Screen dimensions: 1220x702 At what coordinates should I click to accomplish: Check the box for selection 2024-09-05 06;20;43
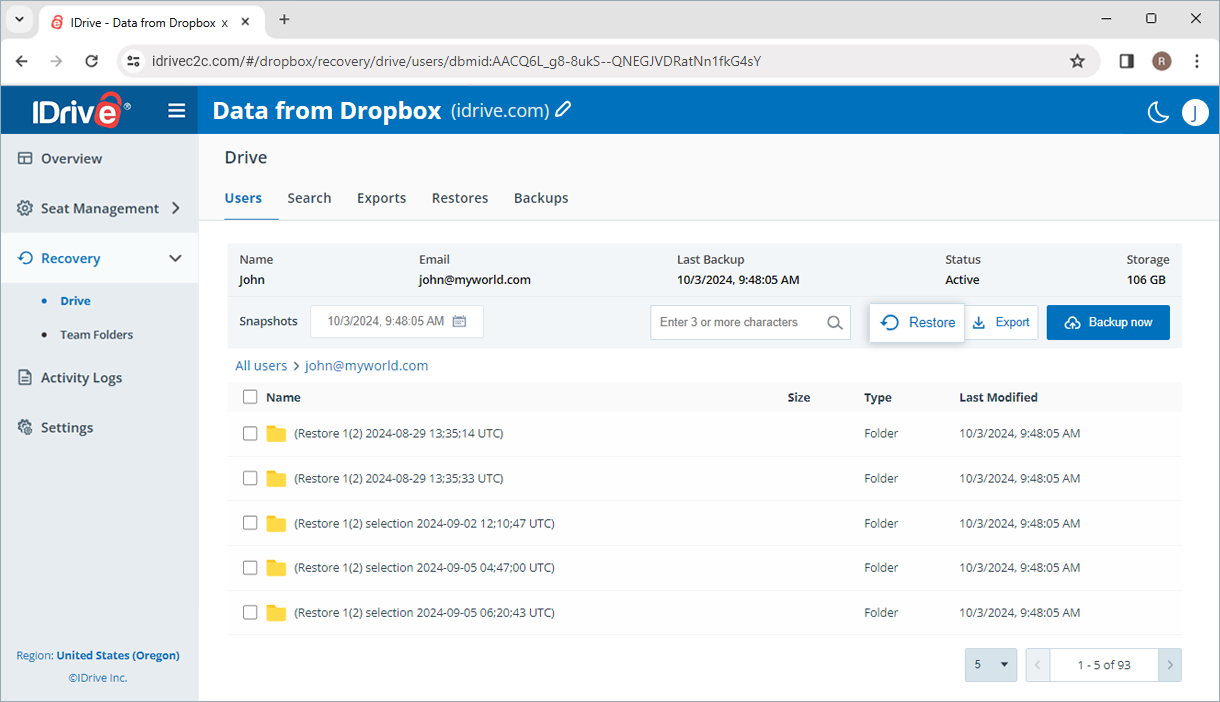tap(250, 613)
